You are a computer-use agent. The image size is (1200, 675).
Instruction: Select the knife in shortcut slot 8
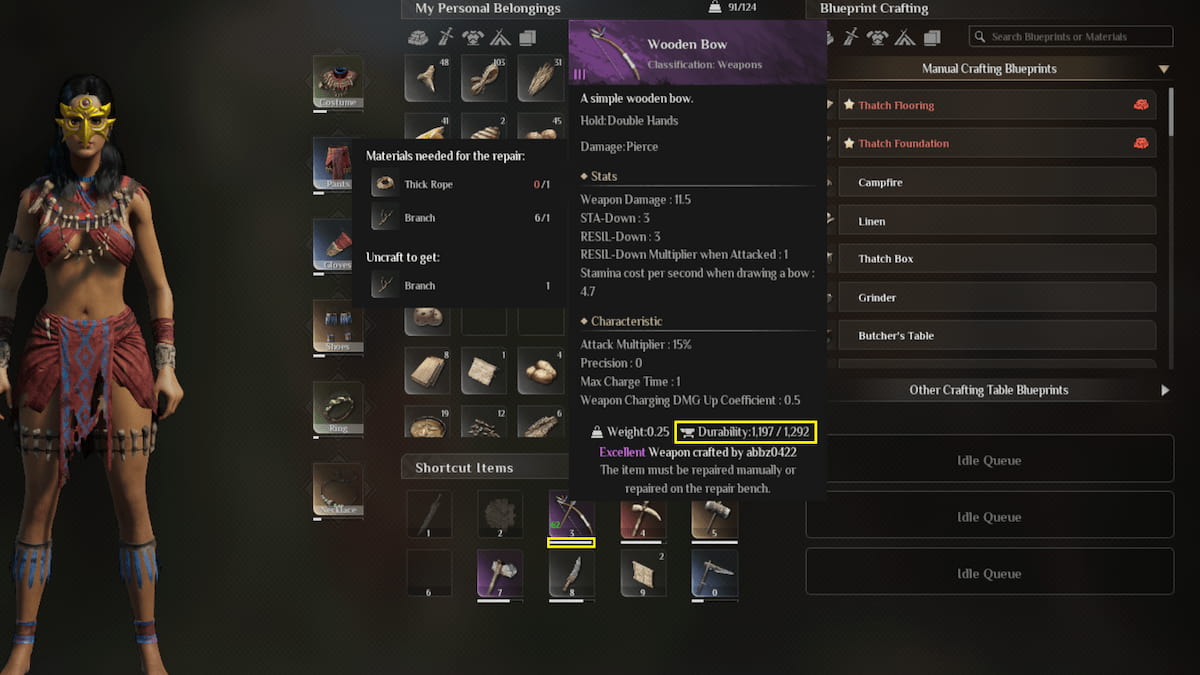tap(571, 573)
